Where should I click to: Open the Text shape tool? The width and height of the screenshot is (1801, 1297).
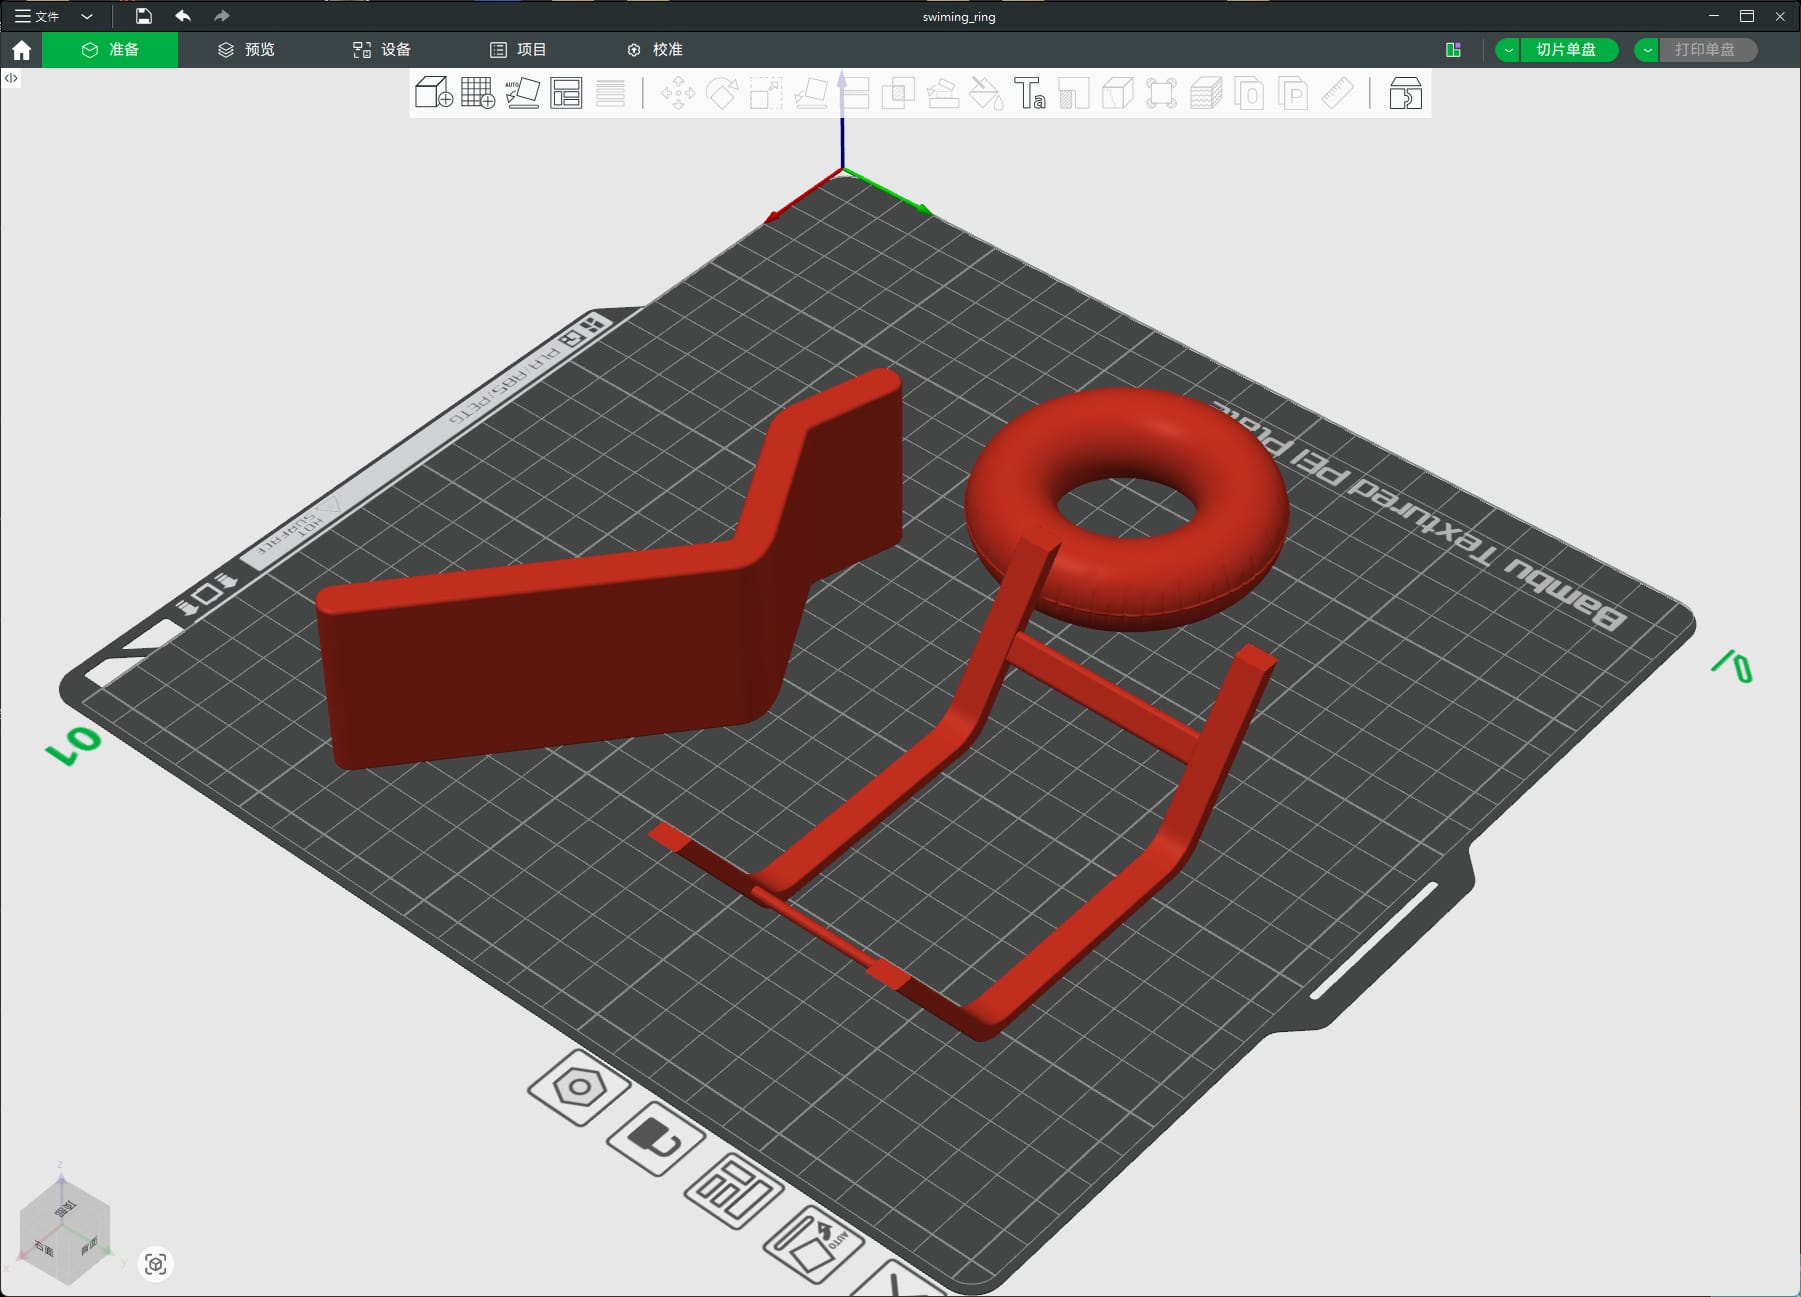[x=1030, y=93]
